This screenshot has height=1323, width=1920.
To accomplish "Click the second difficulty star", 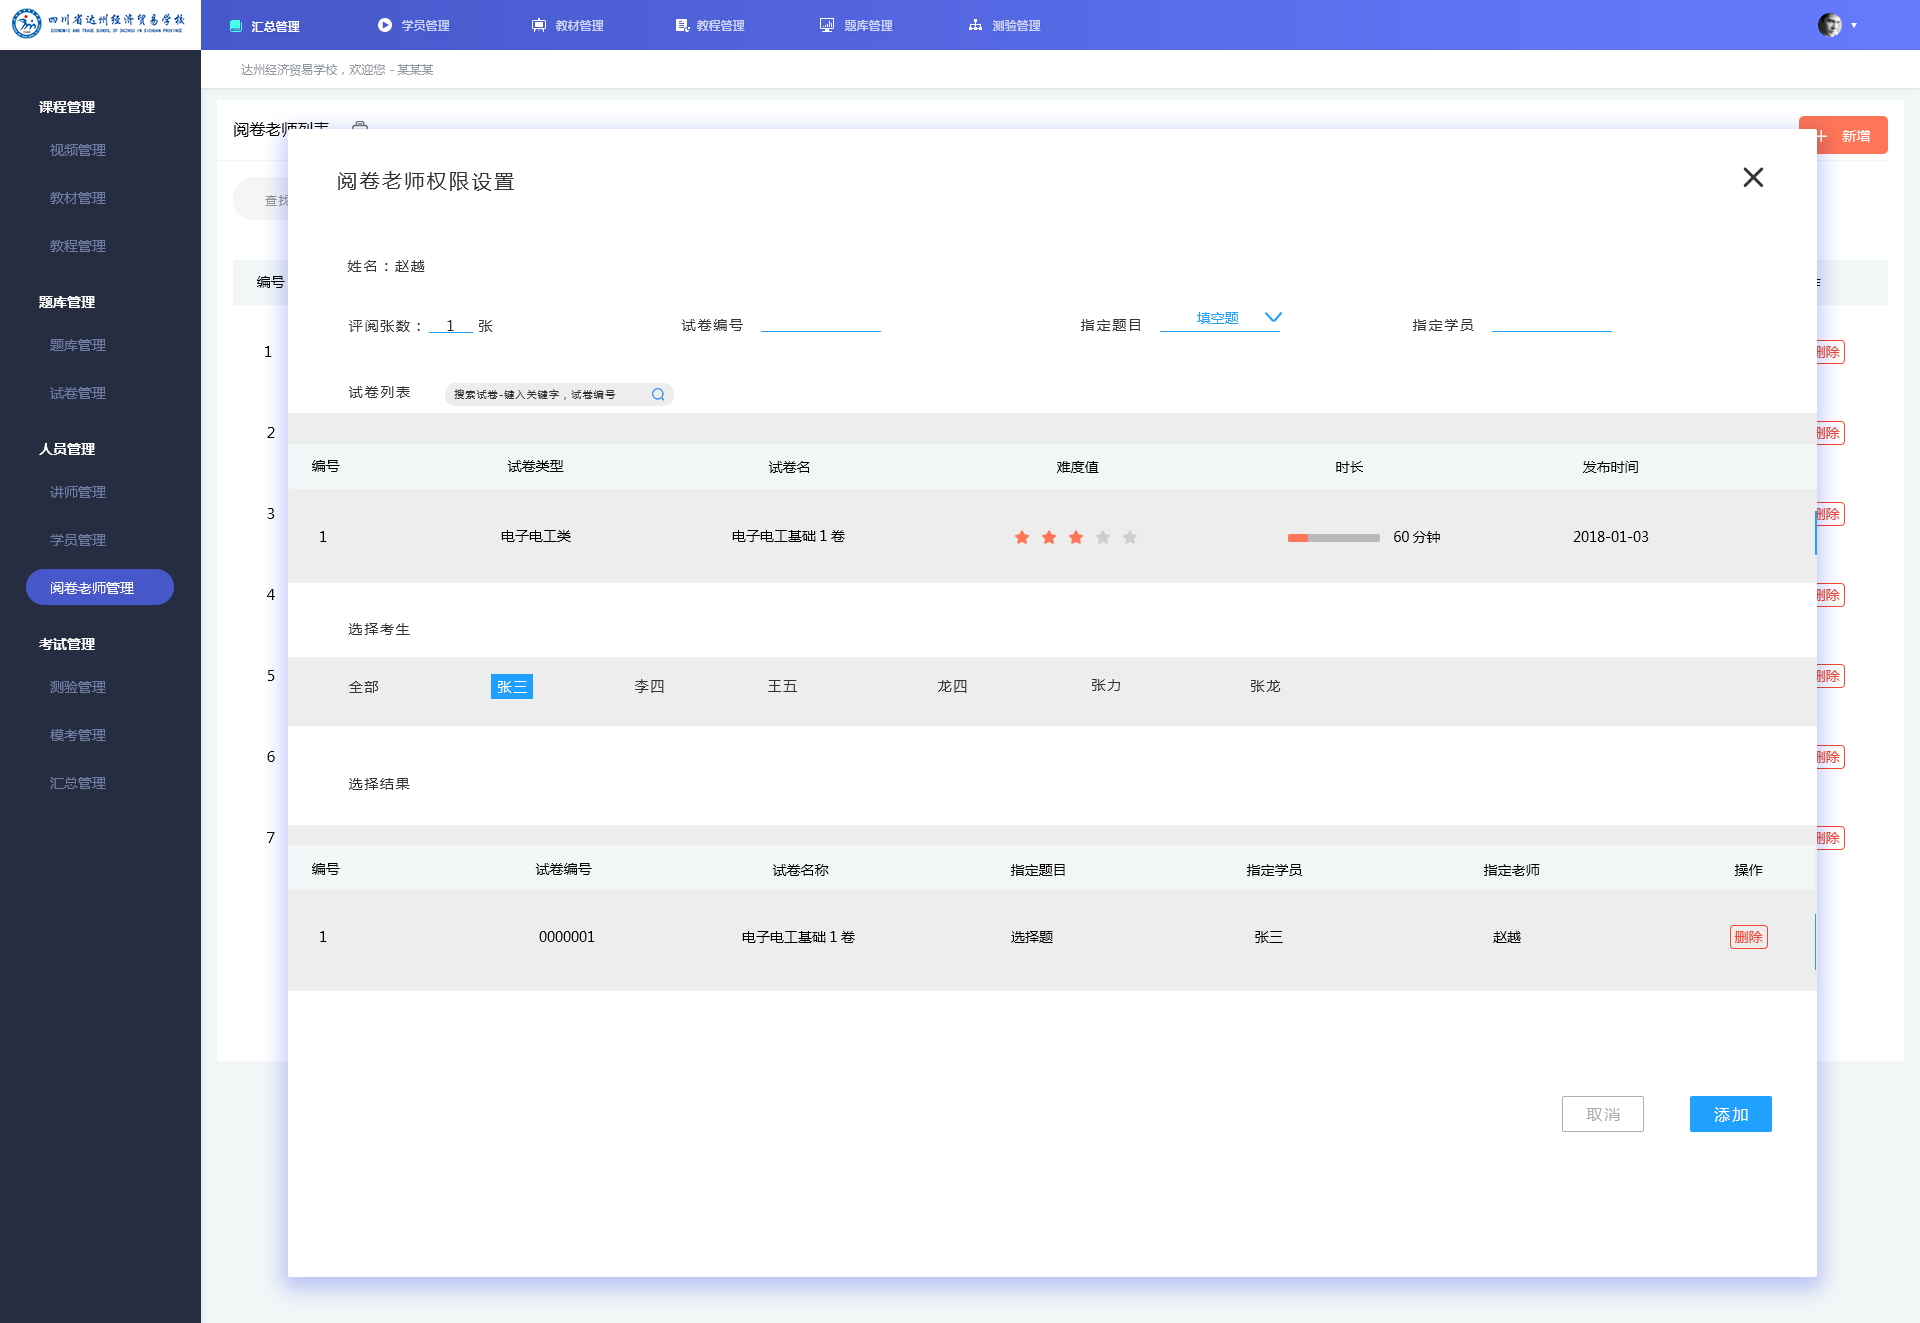I will [x=1049, y=538].
